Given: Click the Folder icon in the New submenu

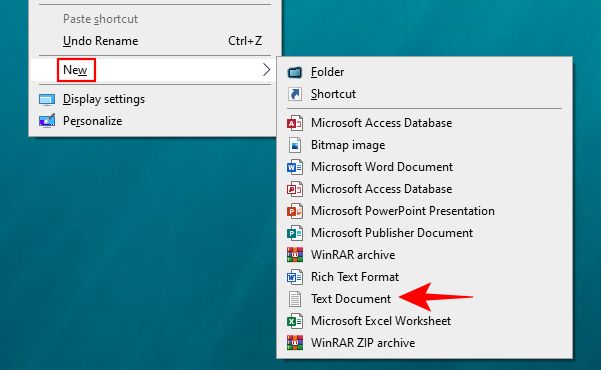Looking at the screenshot, I should click(295, 72).
